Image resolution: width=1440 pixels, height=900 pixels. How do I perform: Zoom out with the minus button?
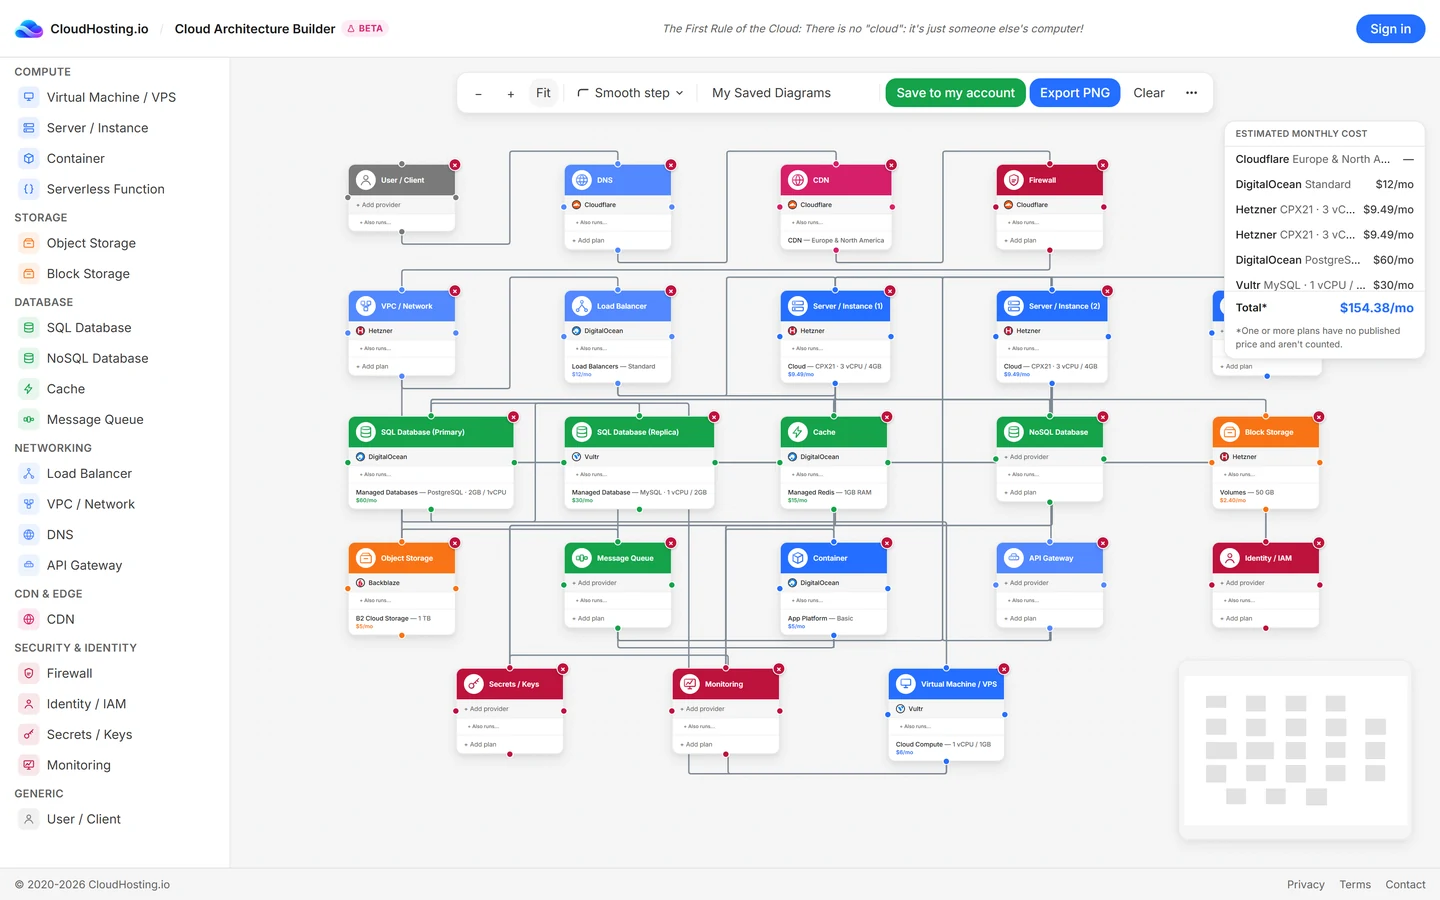(479, 93)
